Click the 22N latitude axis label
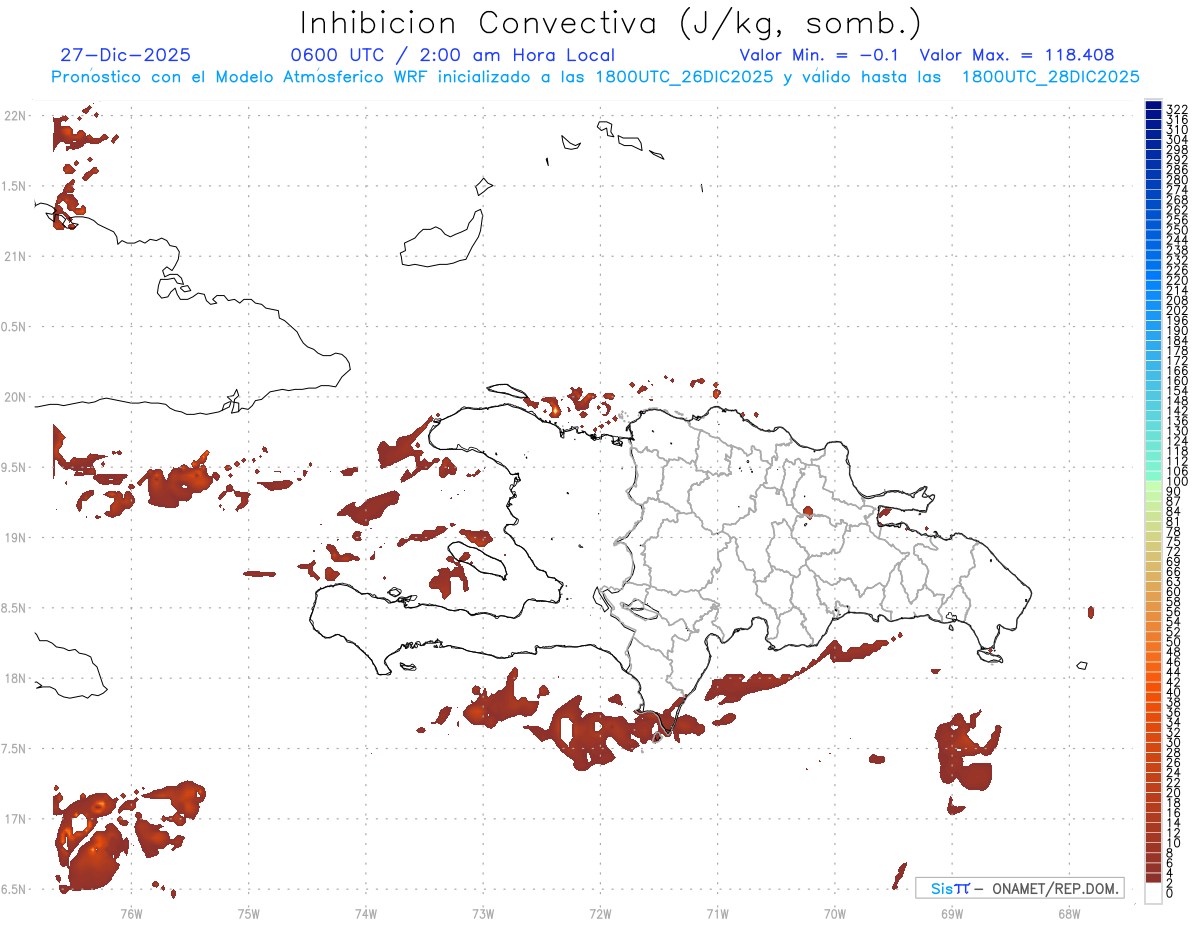Screen dimensions: 1200x927 (16, 116)
